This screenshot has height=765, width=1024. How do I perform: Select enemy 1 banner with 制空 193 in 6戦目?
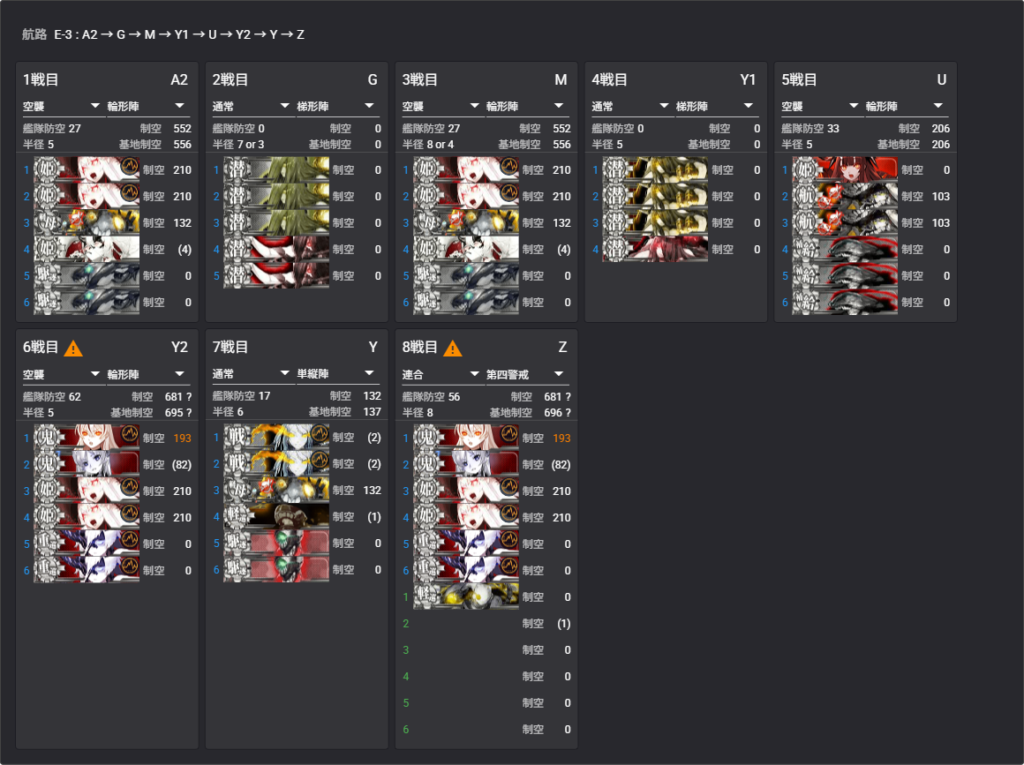pyautogui.click(x=87, y=438)
